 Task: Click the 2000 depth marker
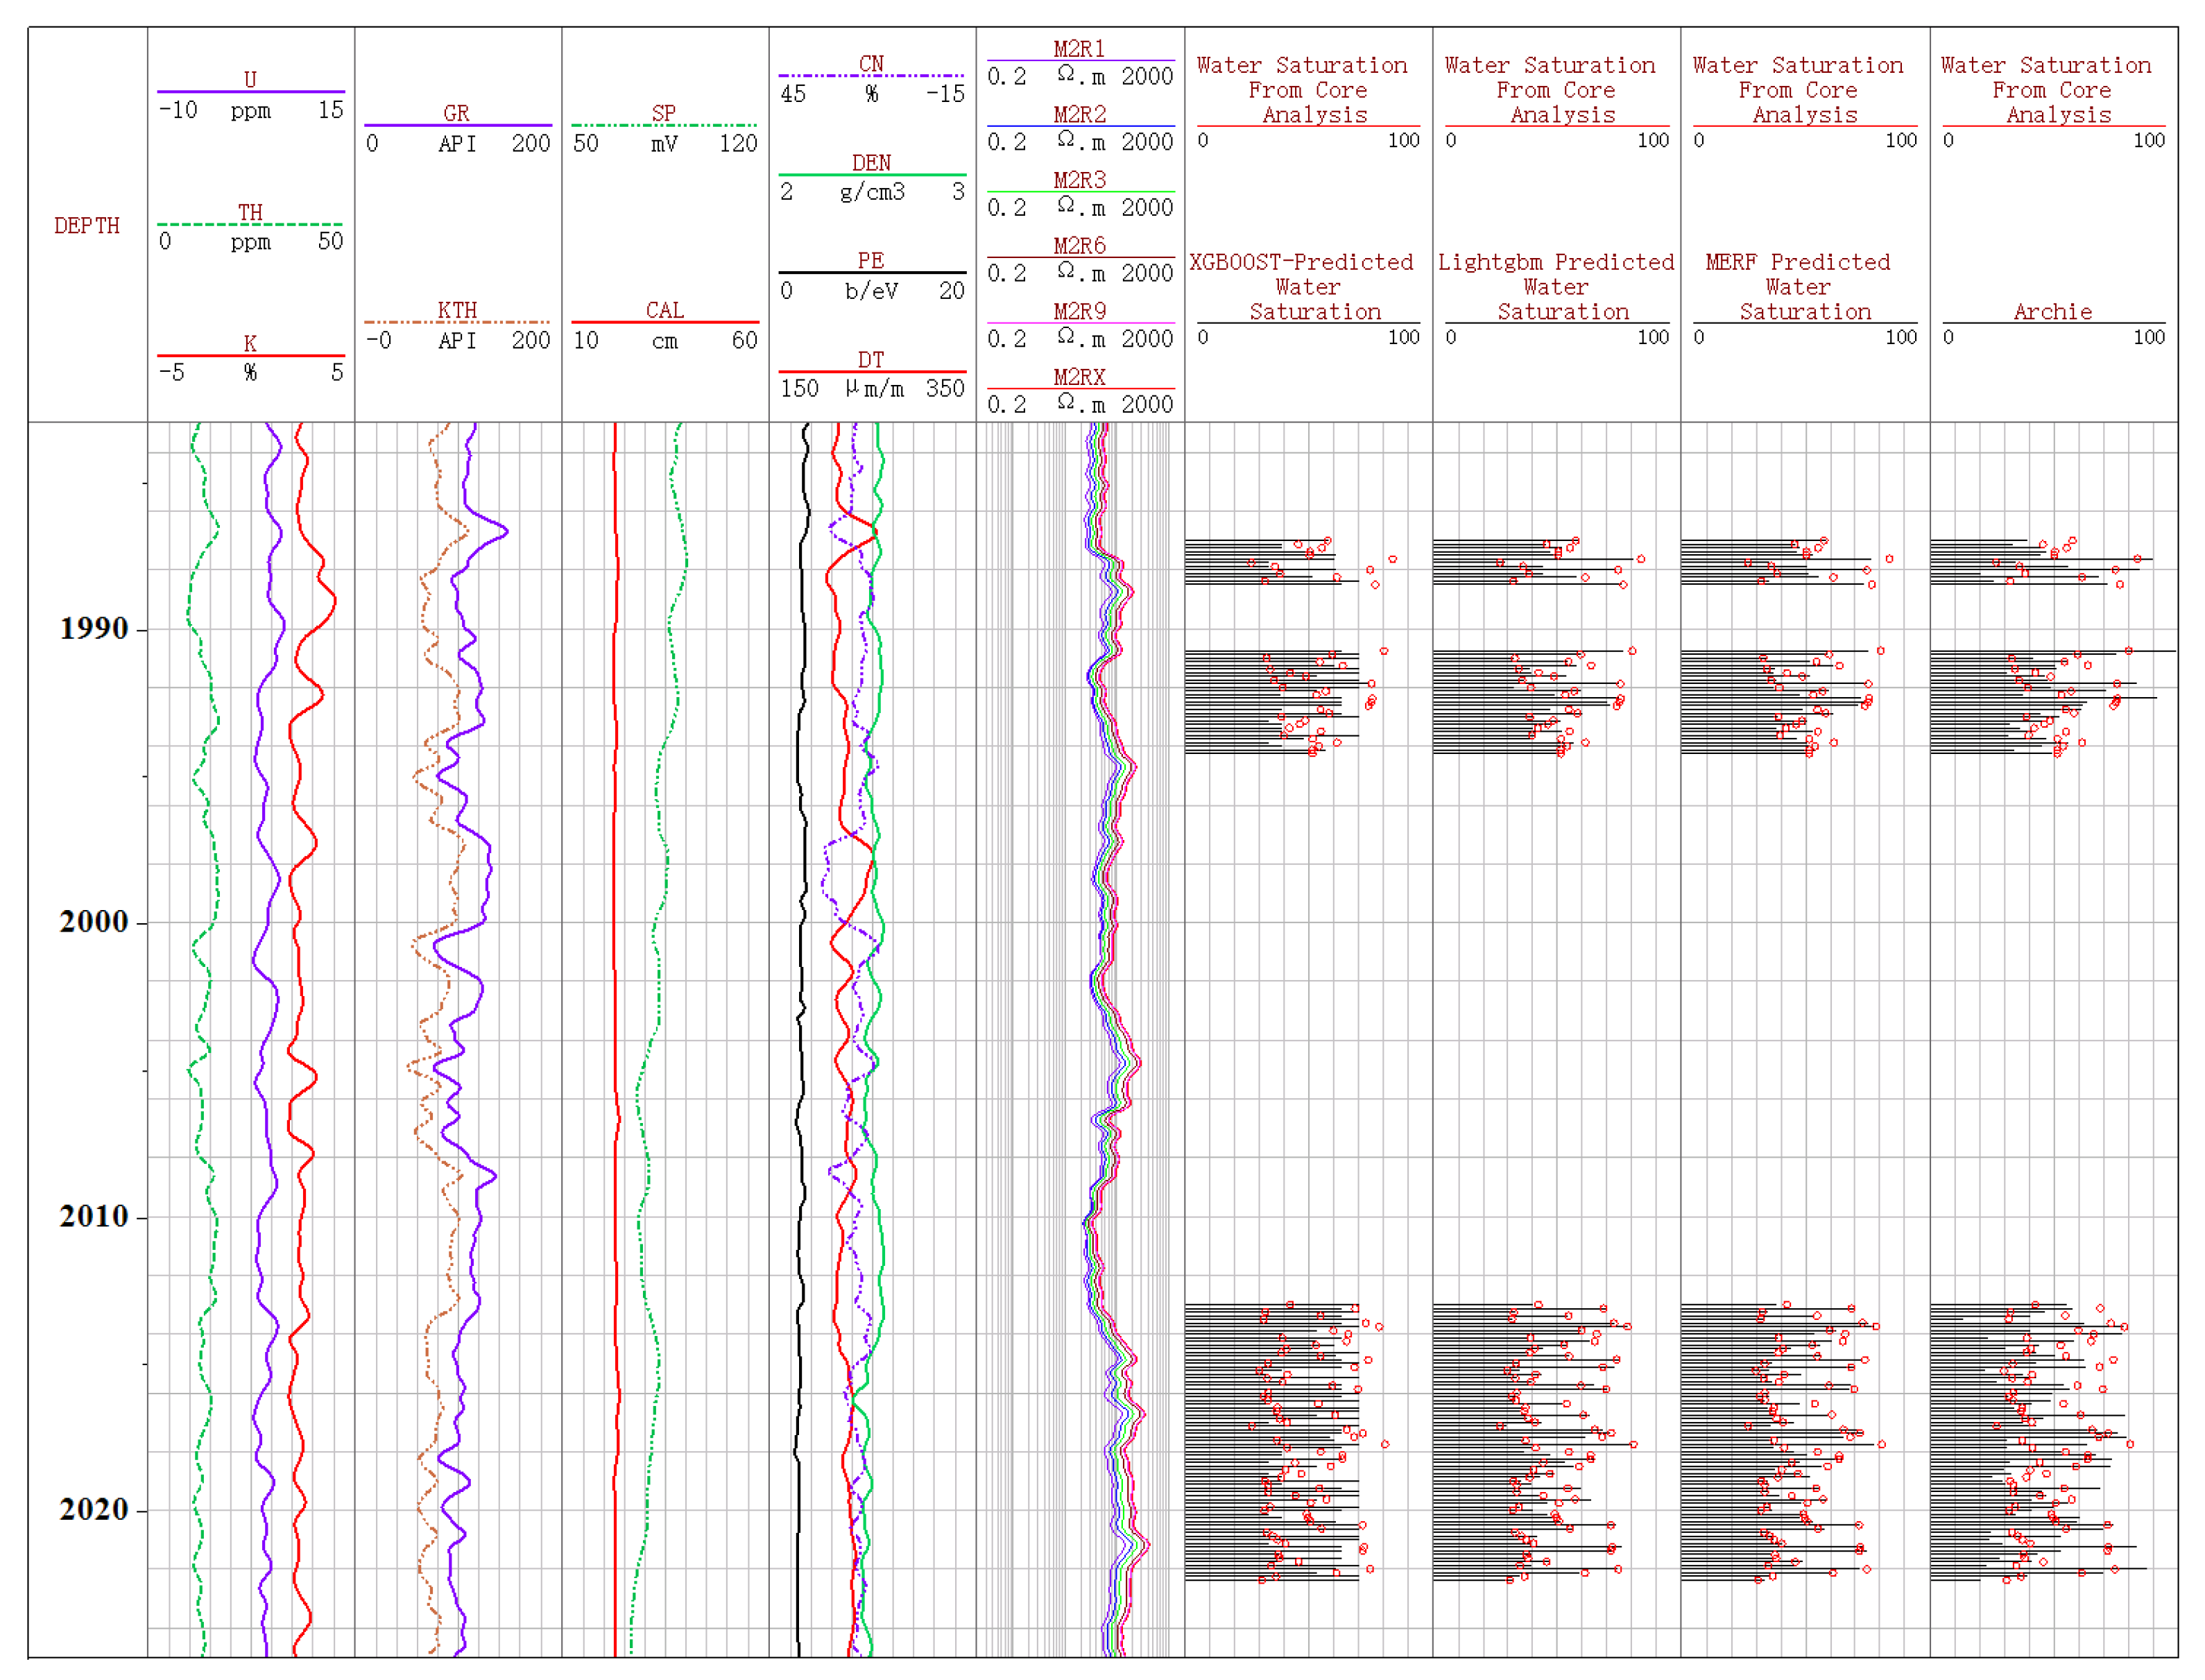tap(94, 922)
